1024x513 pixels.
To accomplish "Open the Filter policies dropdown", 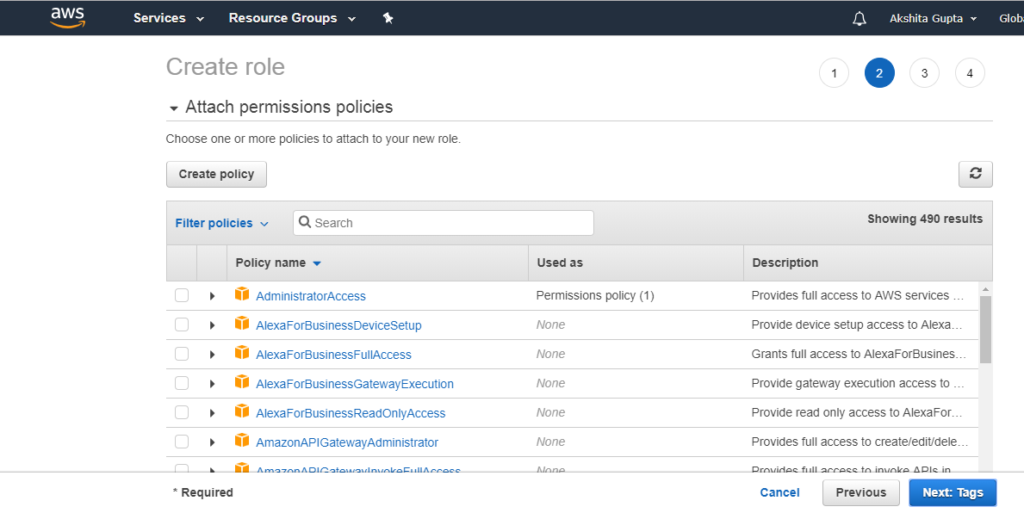I will tap(221, 223).
